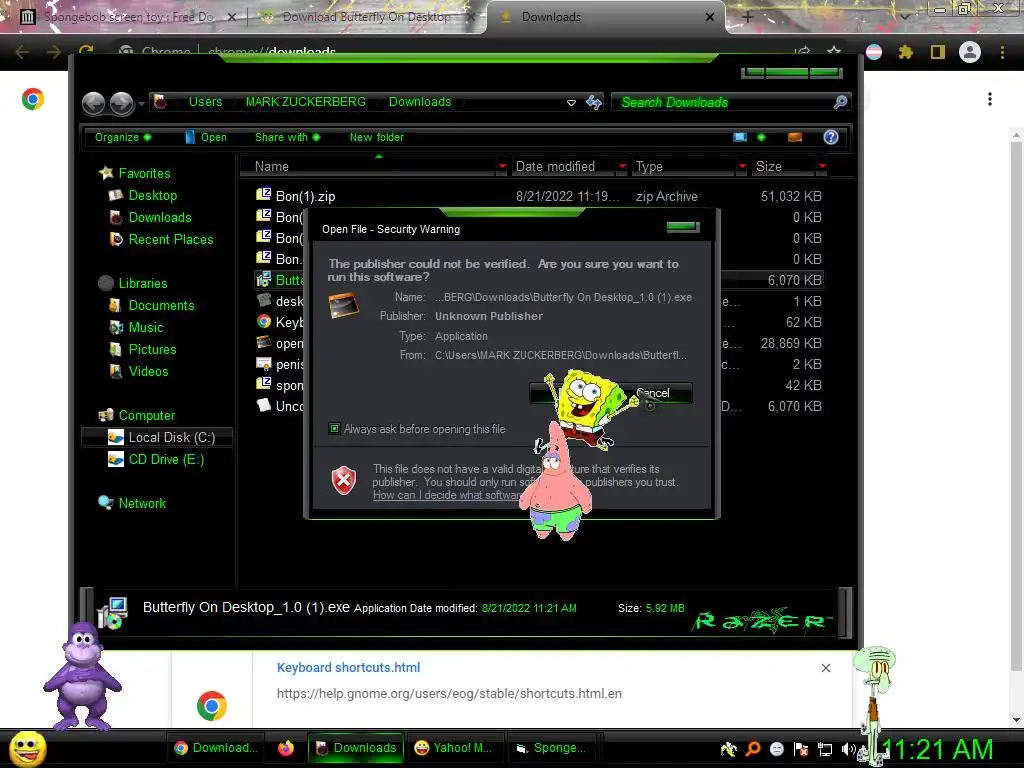Select Documents in Libraries
This screenshot has height=768, width=1024.
pyautogui.click(x=161, y=305)
